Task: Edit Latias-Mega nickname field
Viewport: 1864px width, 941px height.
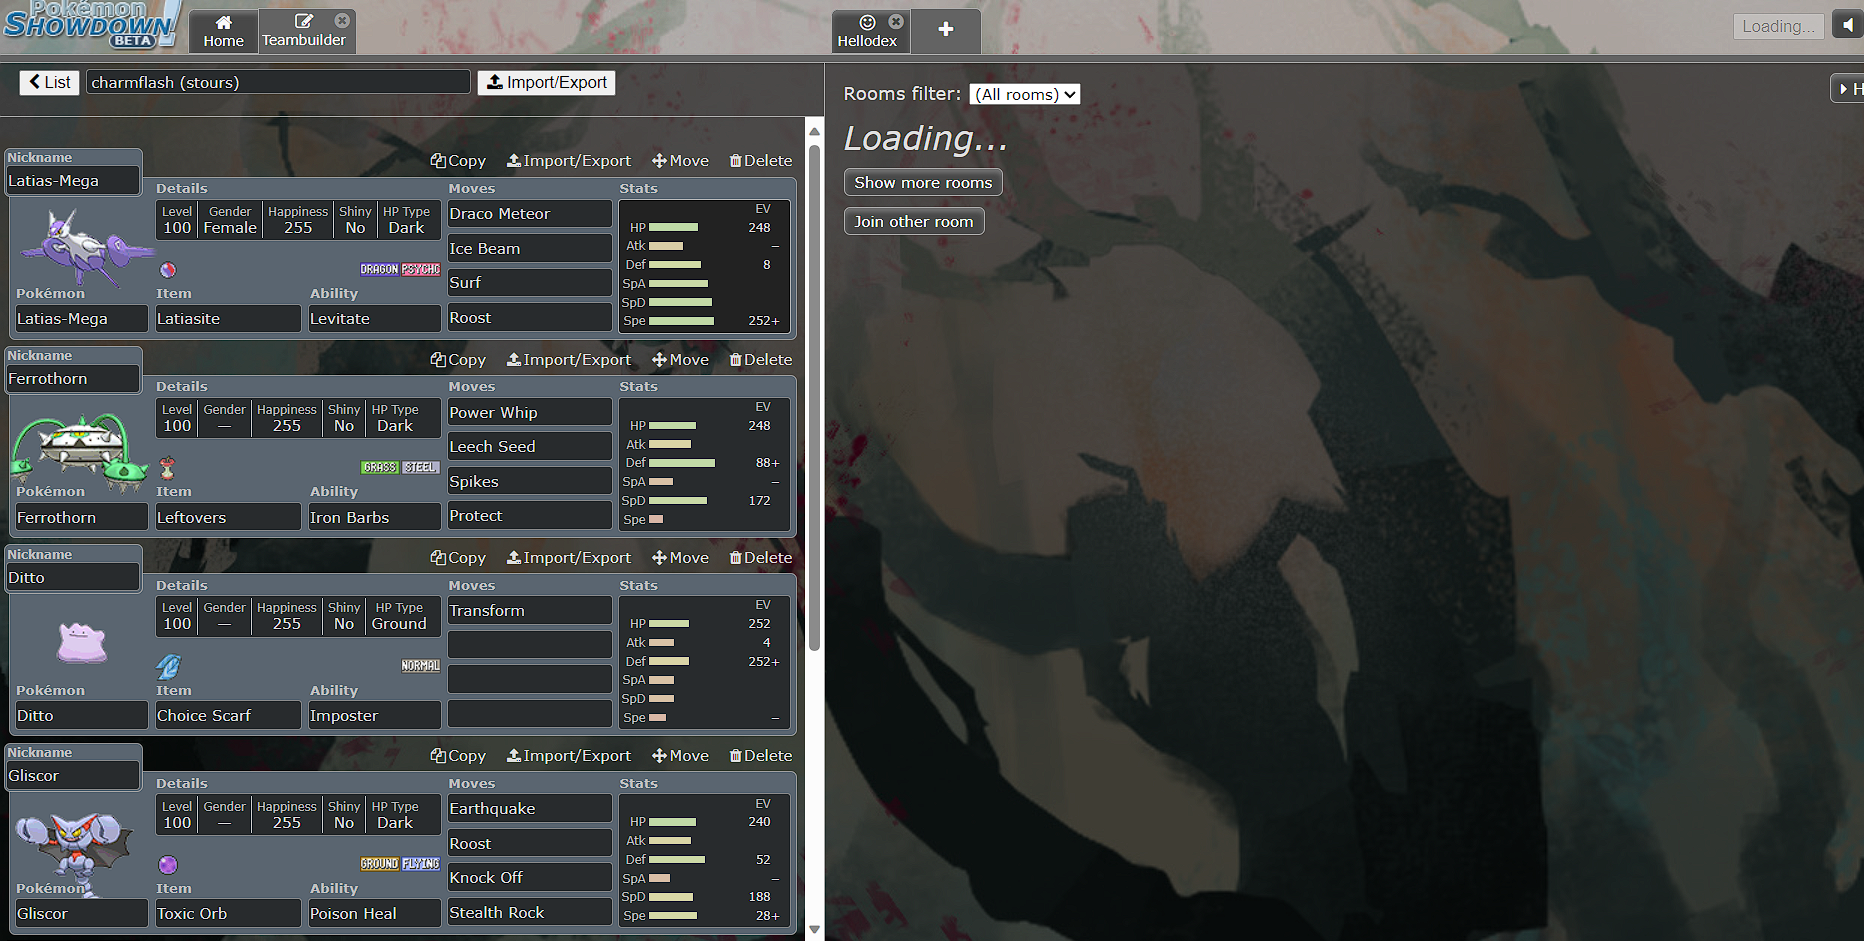Action: 73,181
